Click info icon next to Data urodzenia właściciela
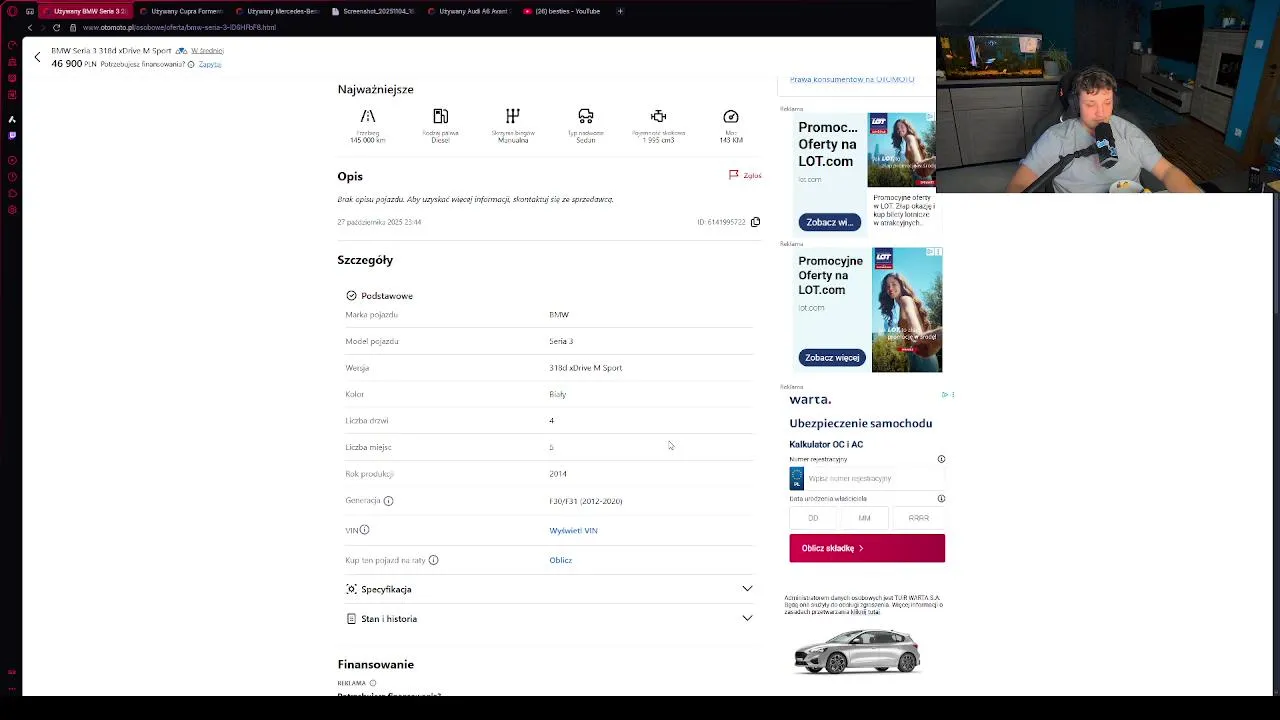The height and width of the screenshot is (720, 1280). (941, 498)
